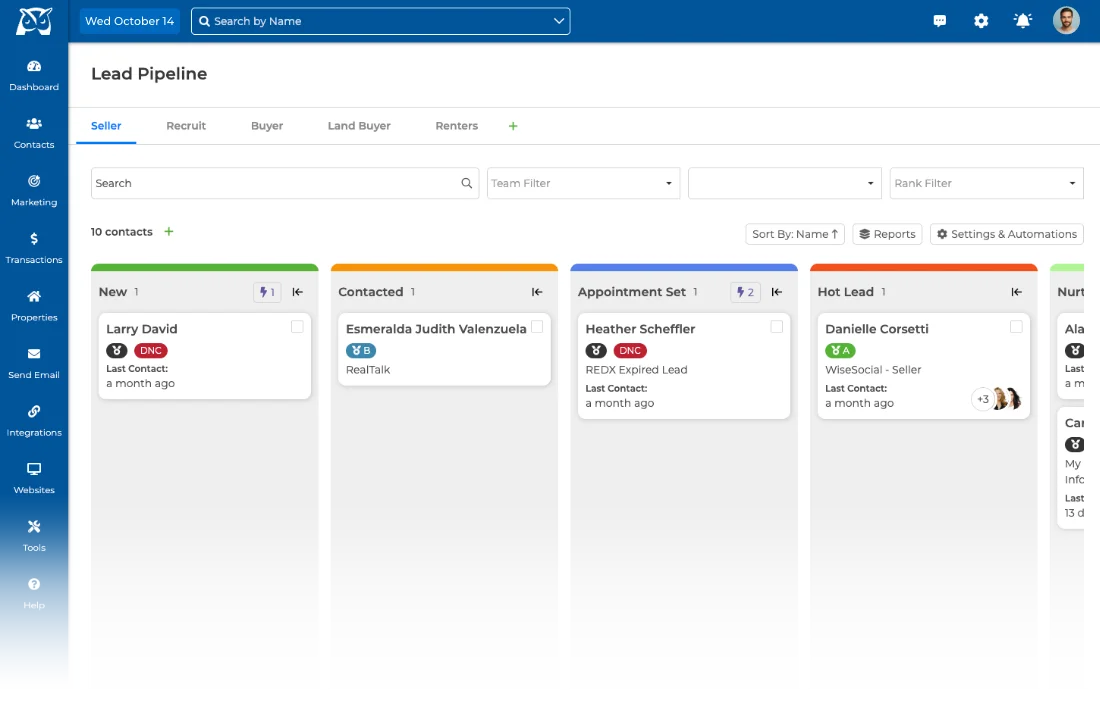The image size is (1100, 702).
Task: Switch to the Land Buyer tab
Action: [359, 126]
